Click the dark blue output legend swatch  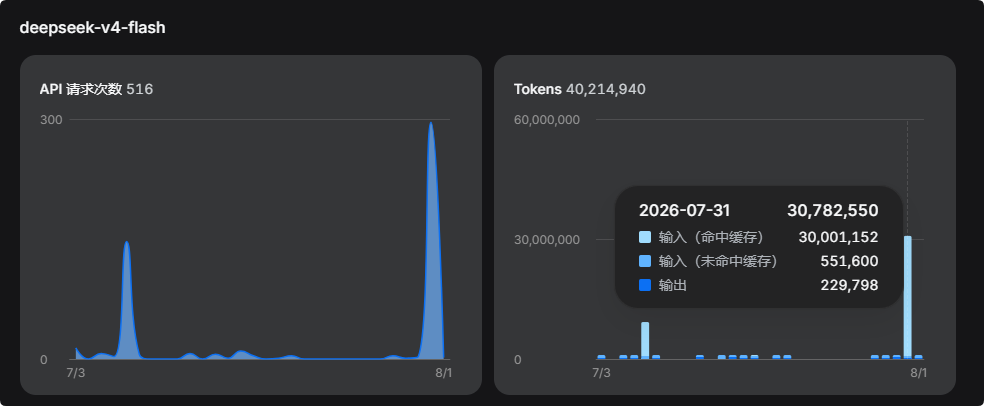[645, 286]
